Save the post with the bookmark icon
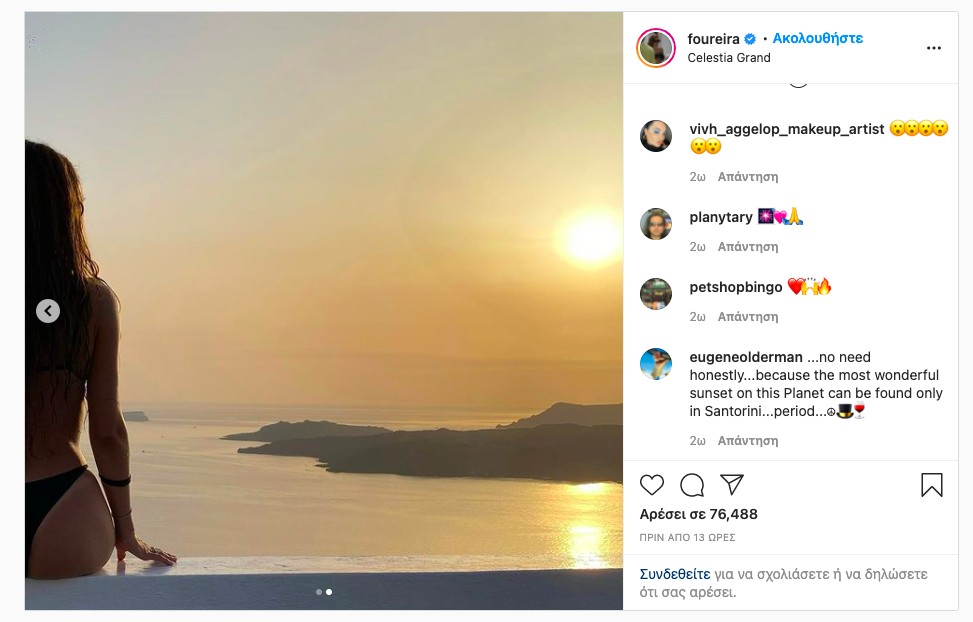Image resolution: width=973 pixels, height=622 pixels. click(x=931, y=485)
